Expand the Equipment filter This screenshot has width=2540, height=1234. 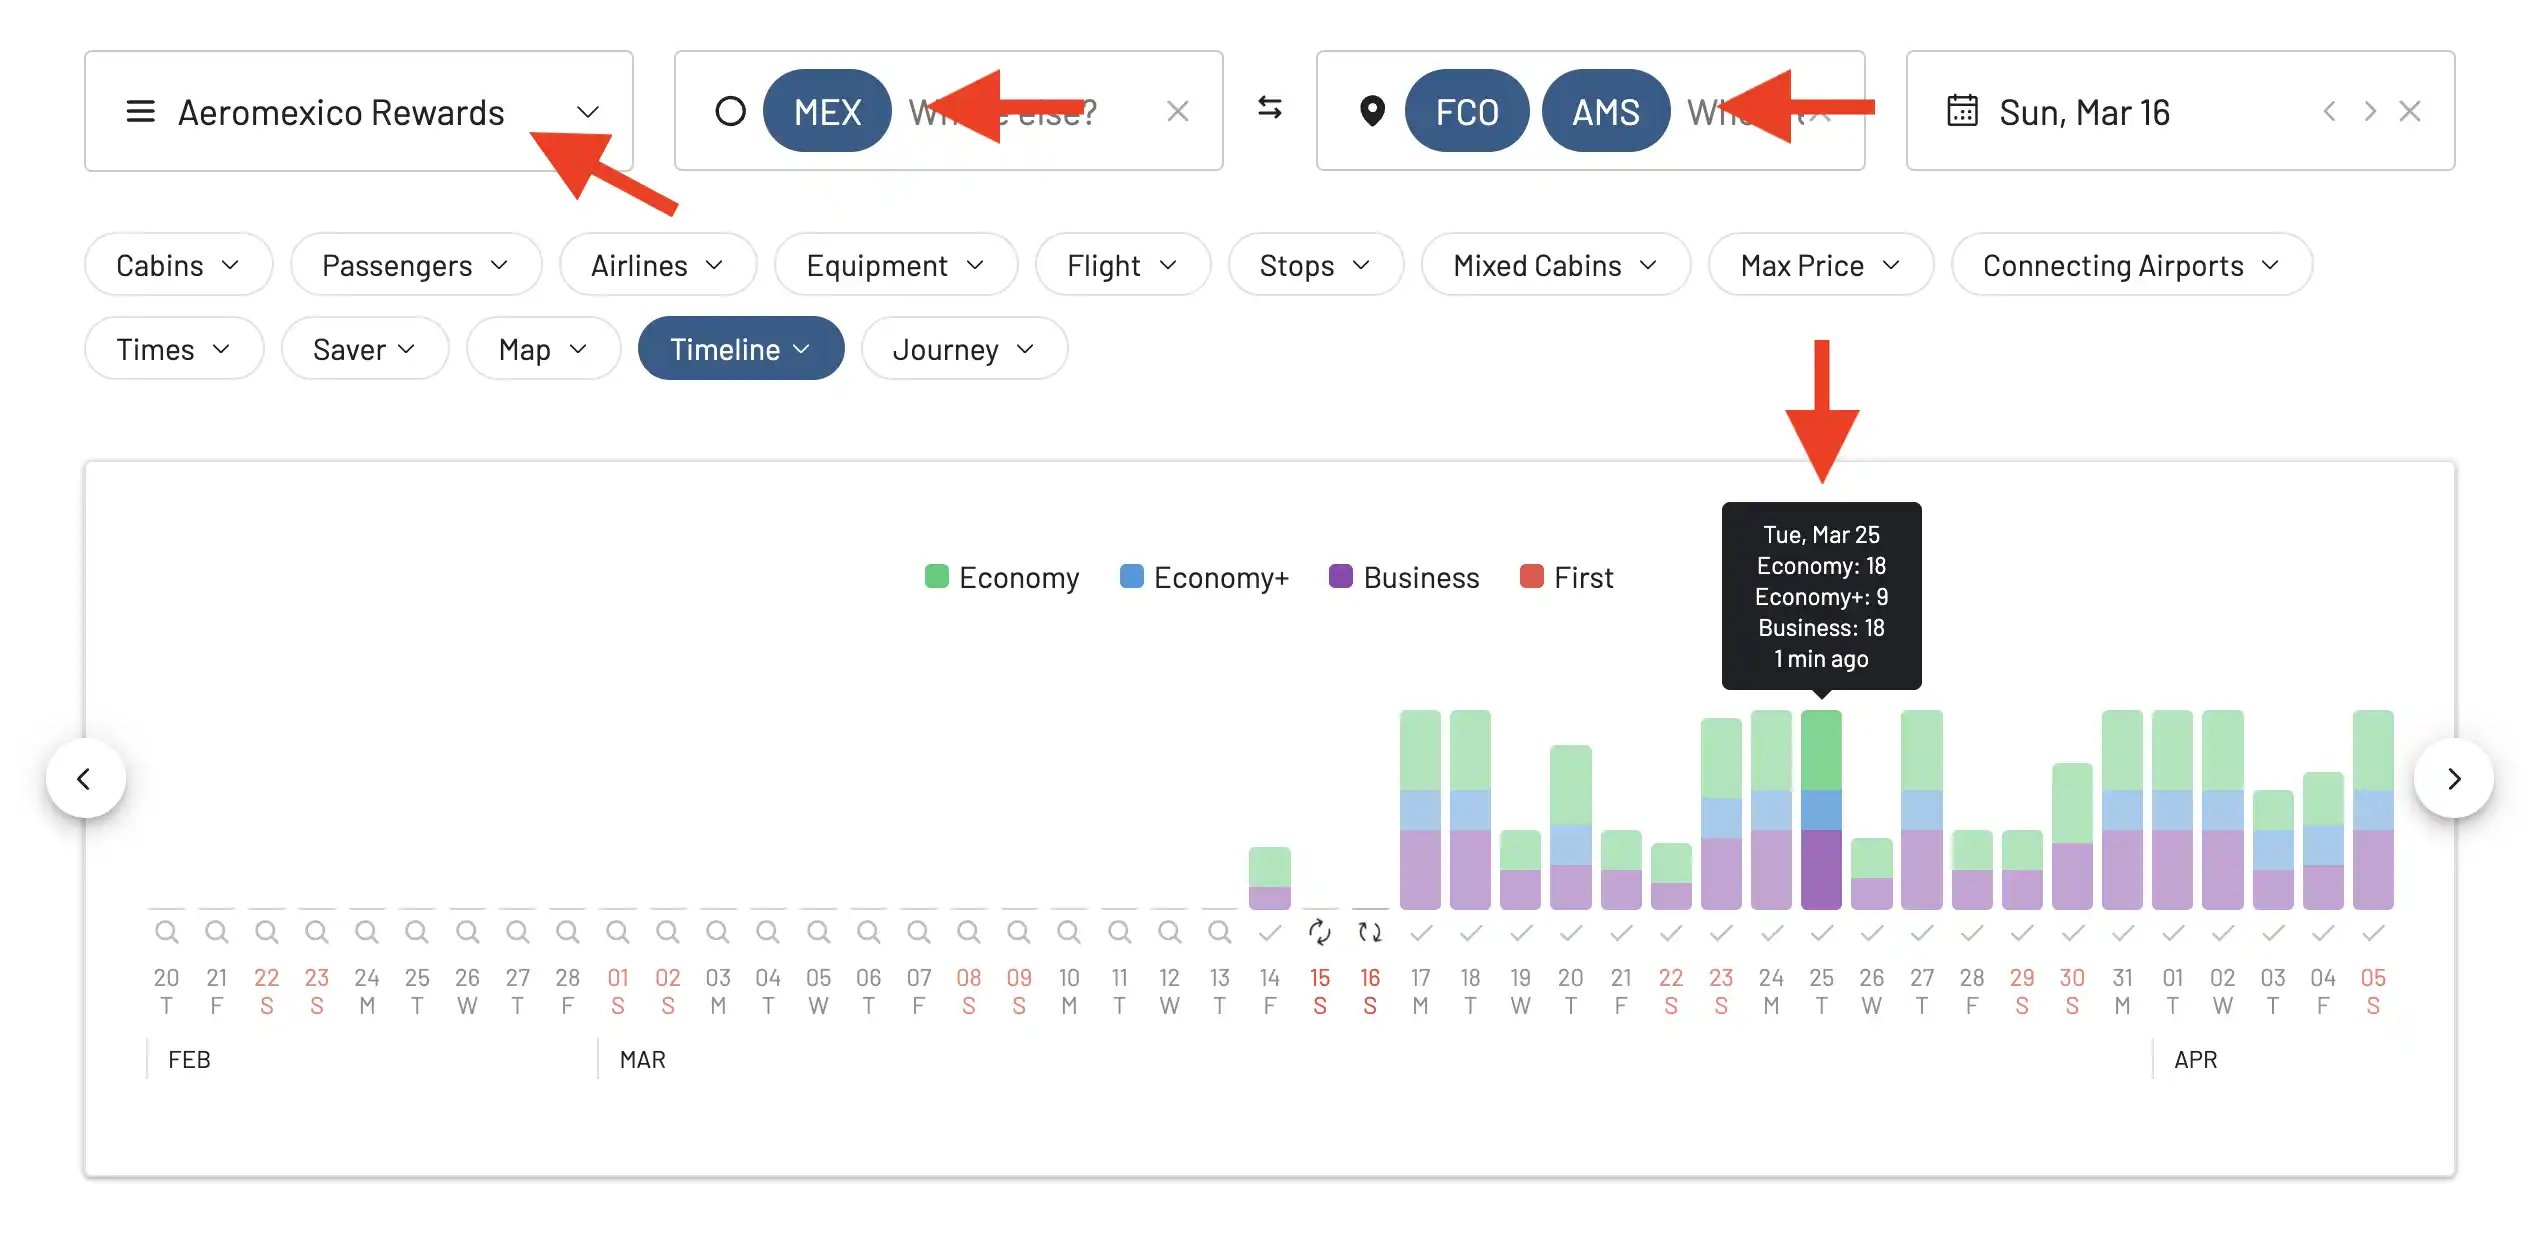896,265
